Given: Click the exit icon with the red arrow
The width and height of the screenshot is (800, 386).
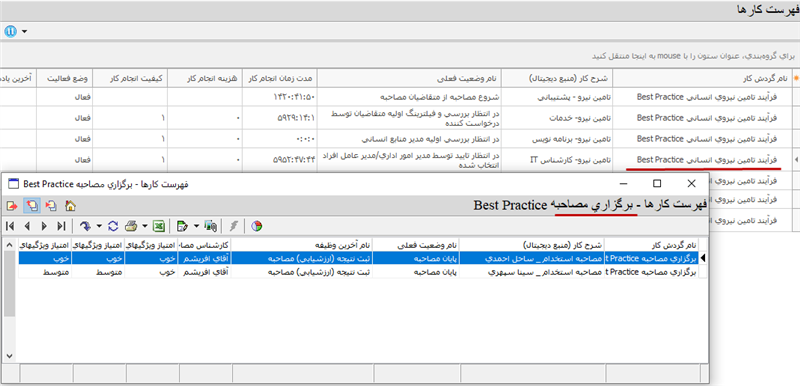Looking at the screenshot, I should 11,206.
